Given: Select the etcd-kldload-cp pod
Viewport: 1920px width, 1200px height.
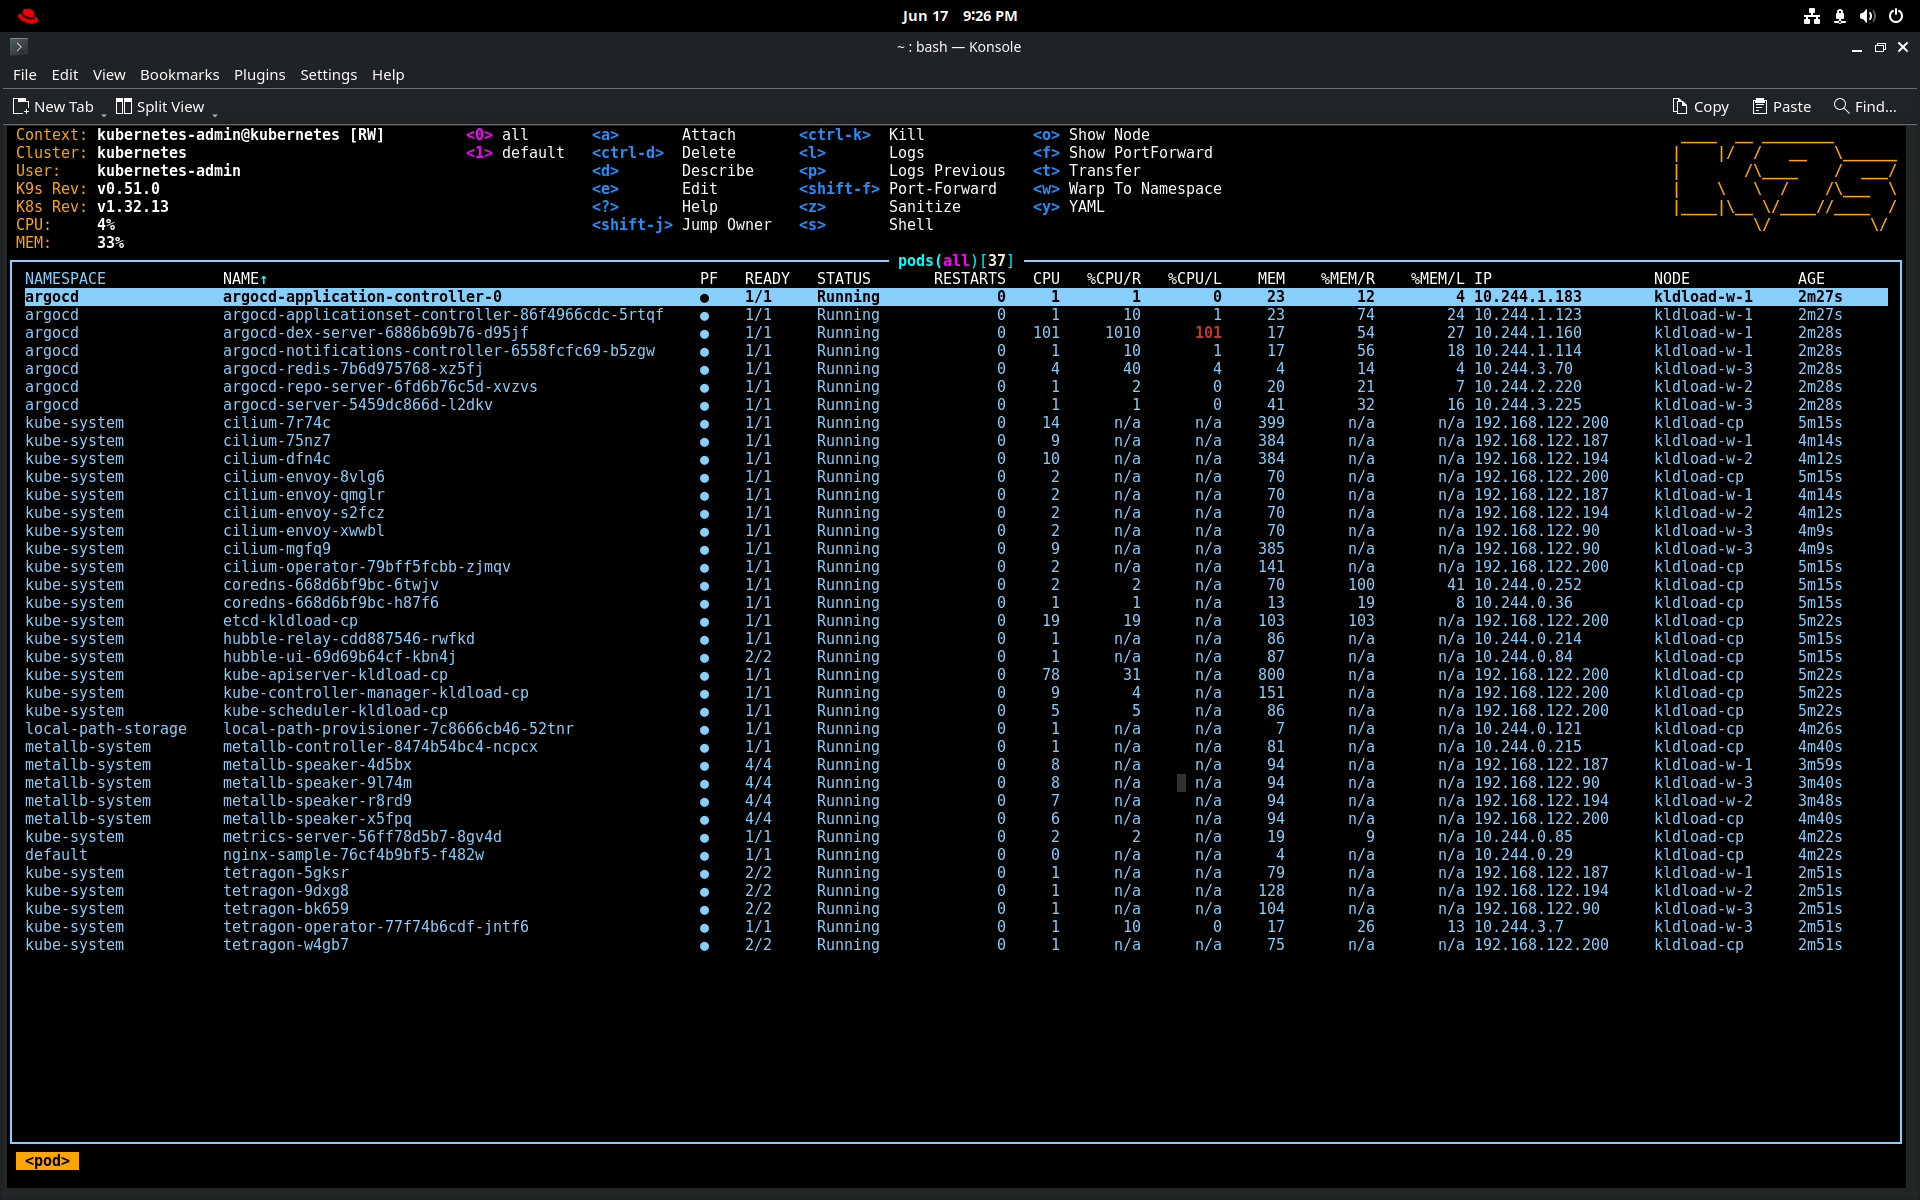Looking at the screenshot, I should [x=290, y=621].
